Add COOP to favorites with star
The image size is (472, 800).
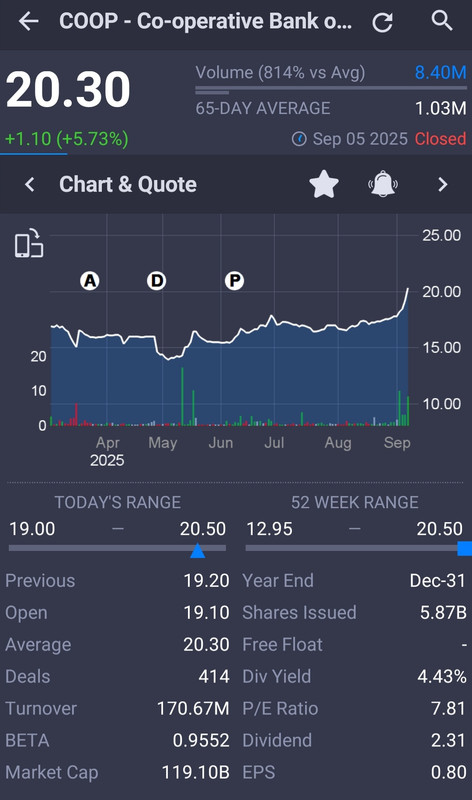[x=324, y=184]
